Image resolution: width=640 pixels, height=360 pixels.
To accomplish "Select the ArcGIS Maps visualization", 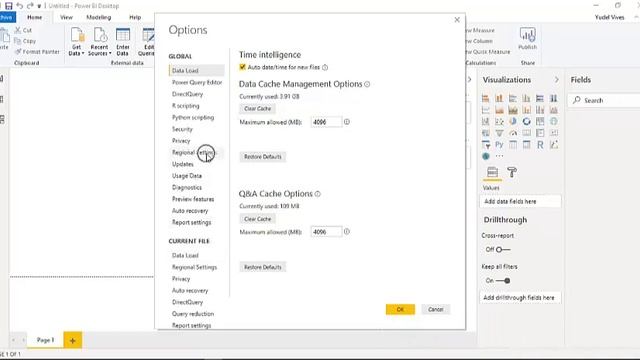I will [x=485, y=156].
